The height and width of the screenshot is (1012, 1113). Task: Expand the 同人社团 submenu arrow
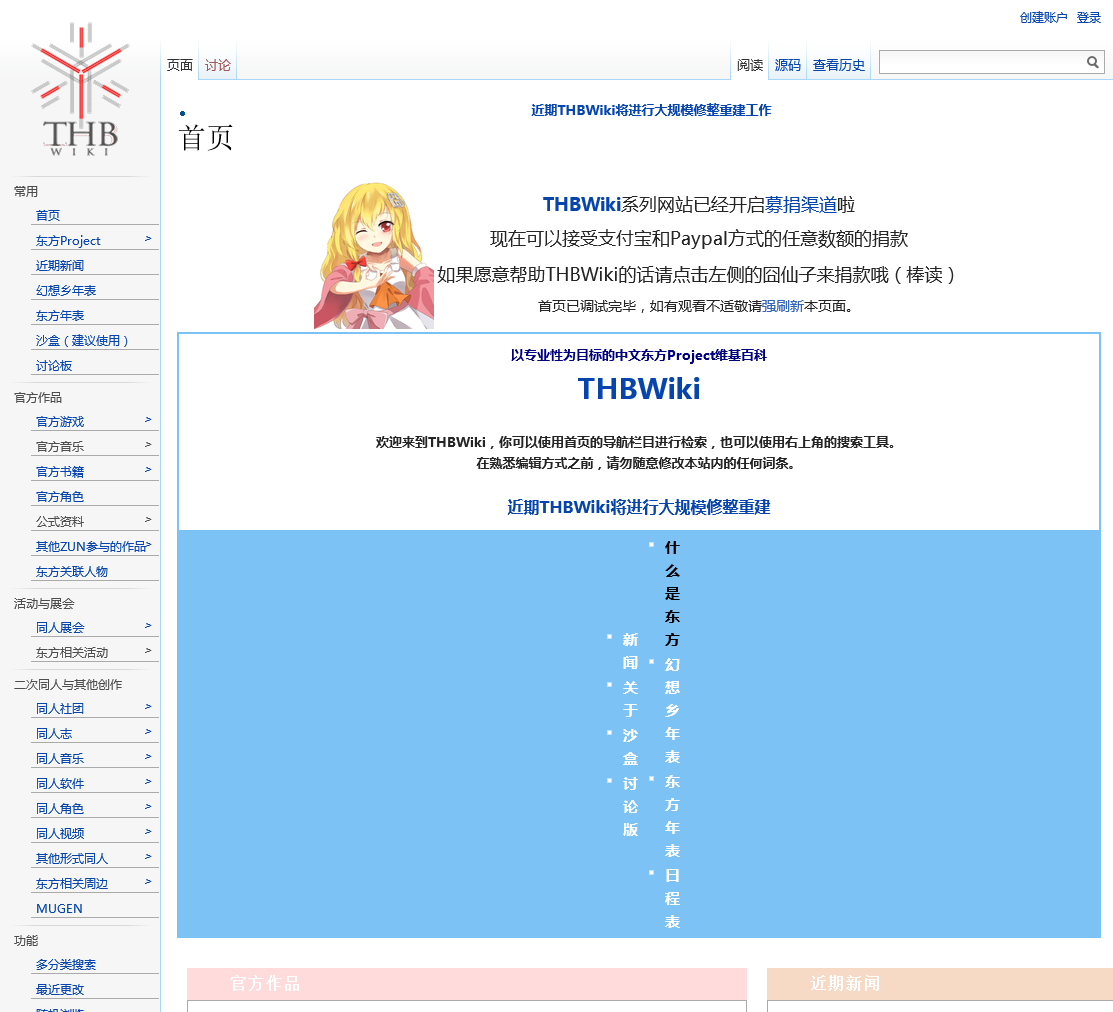[148, 706]
